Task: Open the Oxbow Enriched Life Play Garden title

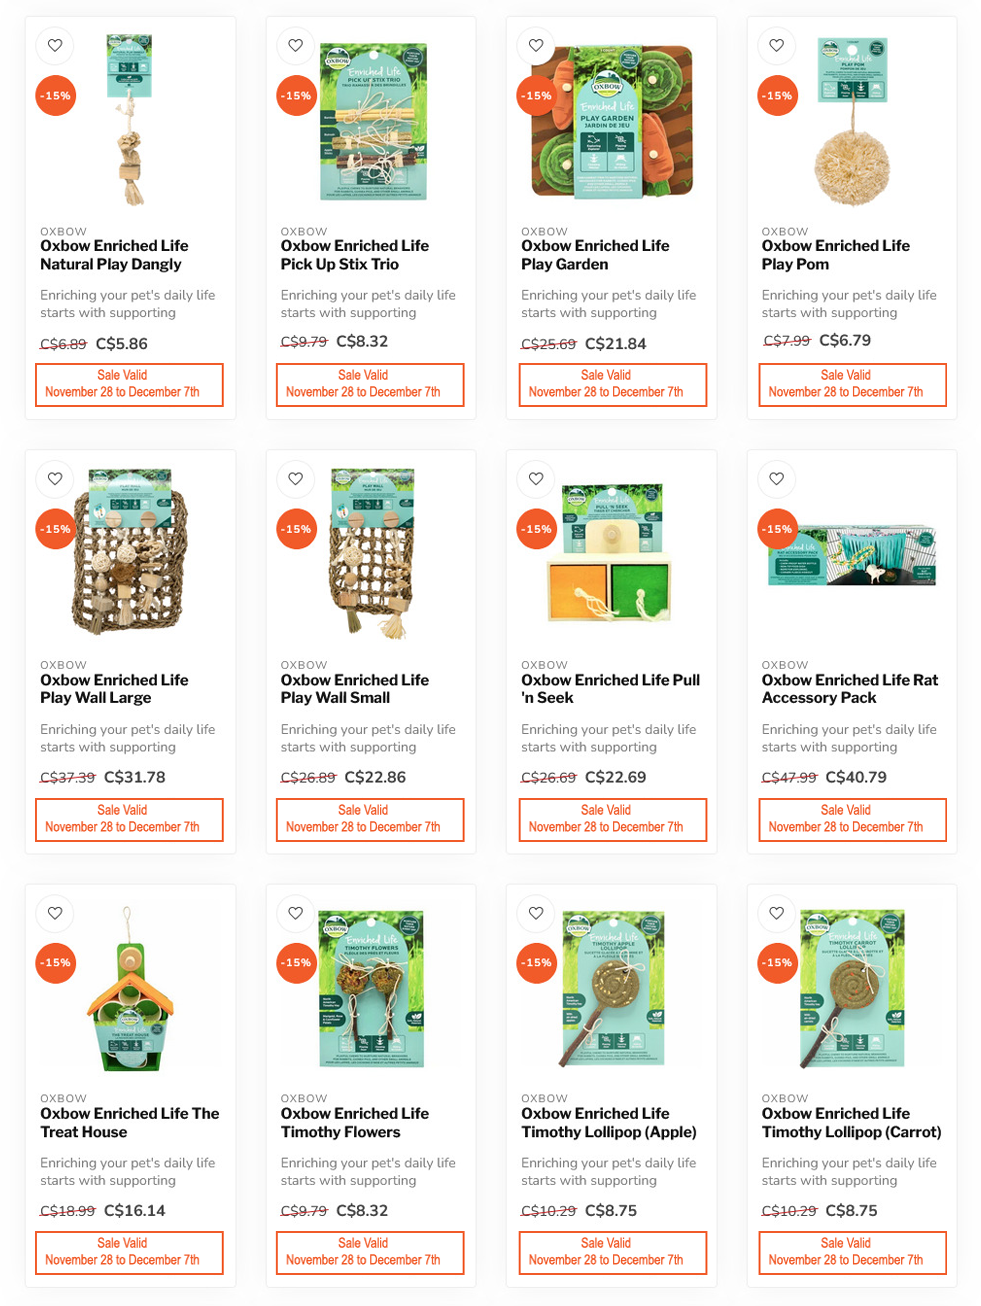Action: pyautogui.click(x=595, y=255)
